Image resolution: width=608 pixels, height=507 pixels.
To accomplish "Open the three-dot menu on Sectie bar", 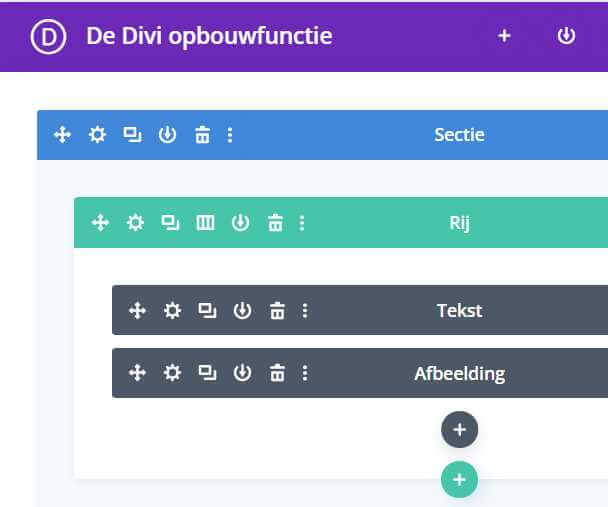I will [x=231, y=135].
